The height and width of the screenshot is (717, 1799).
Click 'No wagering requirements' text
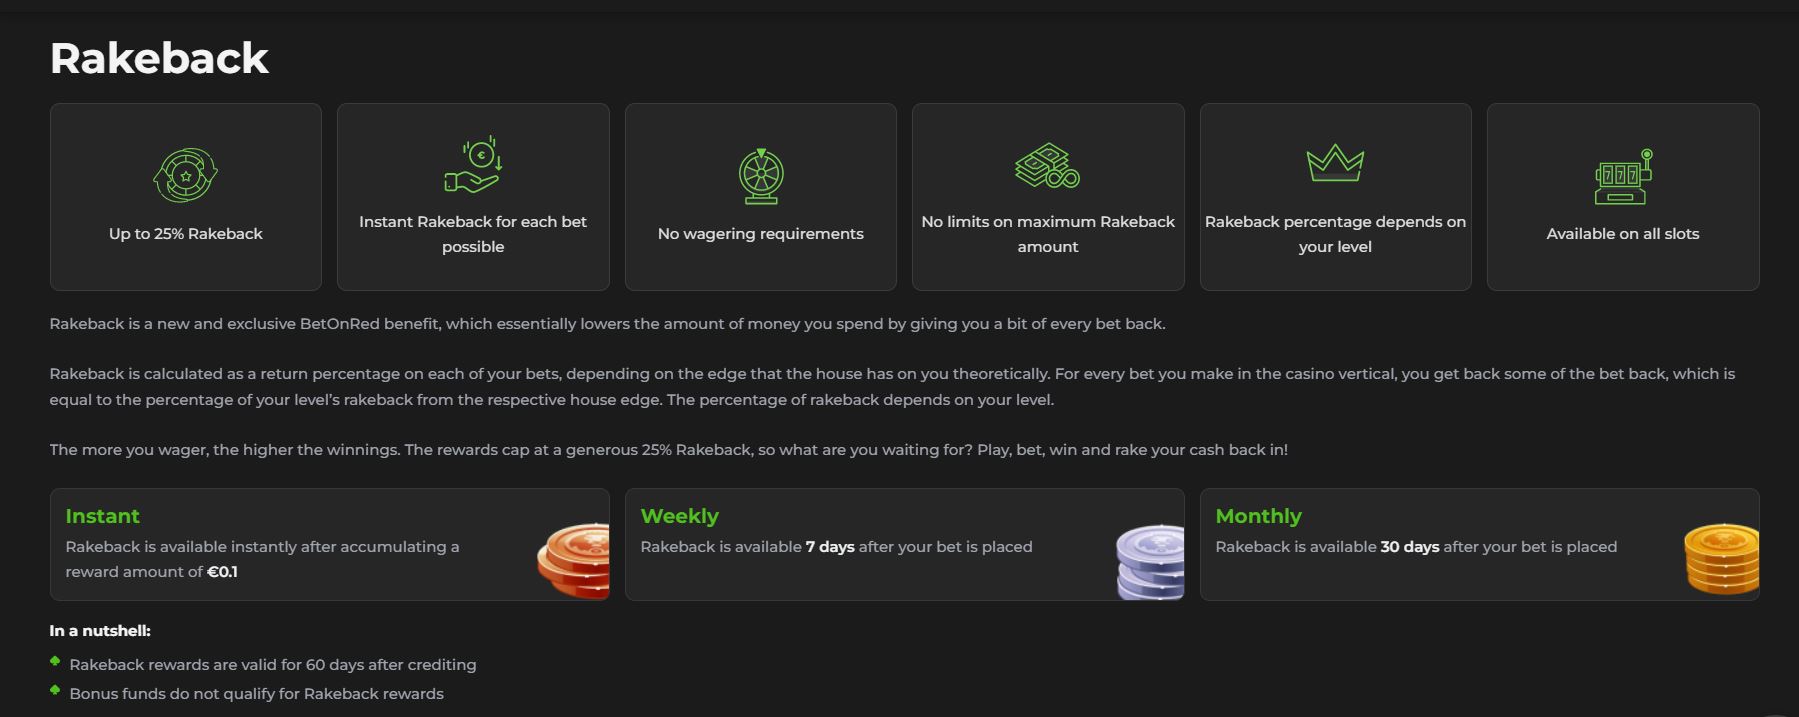(761, 234)
